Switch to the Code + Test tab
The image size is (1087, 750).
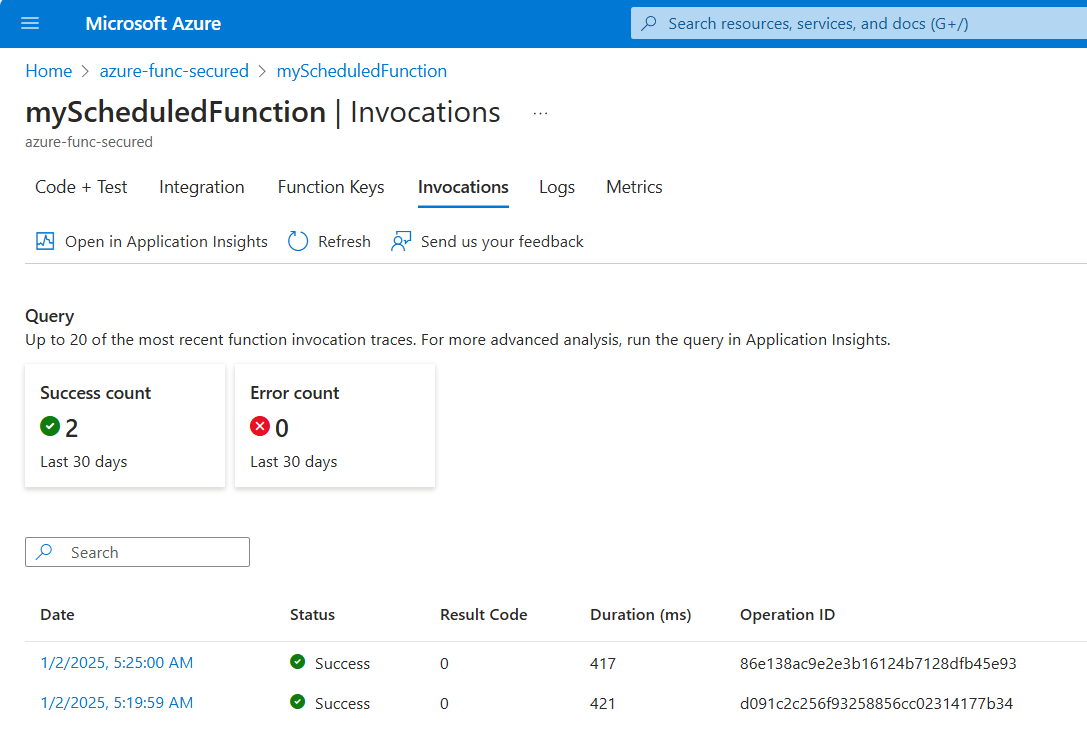coord(81,187)
